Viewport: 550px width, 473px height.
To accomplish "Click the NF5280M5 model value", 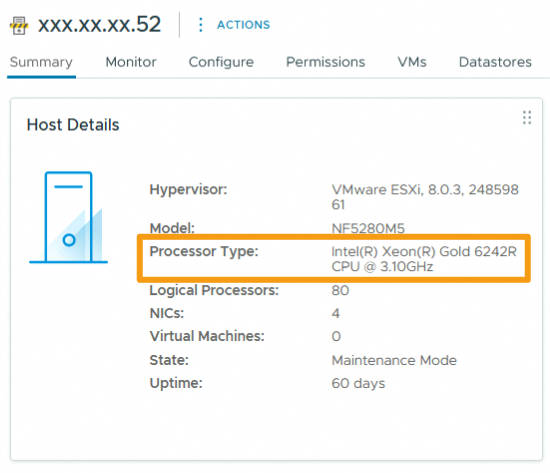I will pyautogui.click(x=368, y=229).
